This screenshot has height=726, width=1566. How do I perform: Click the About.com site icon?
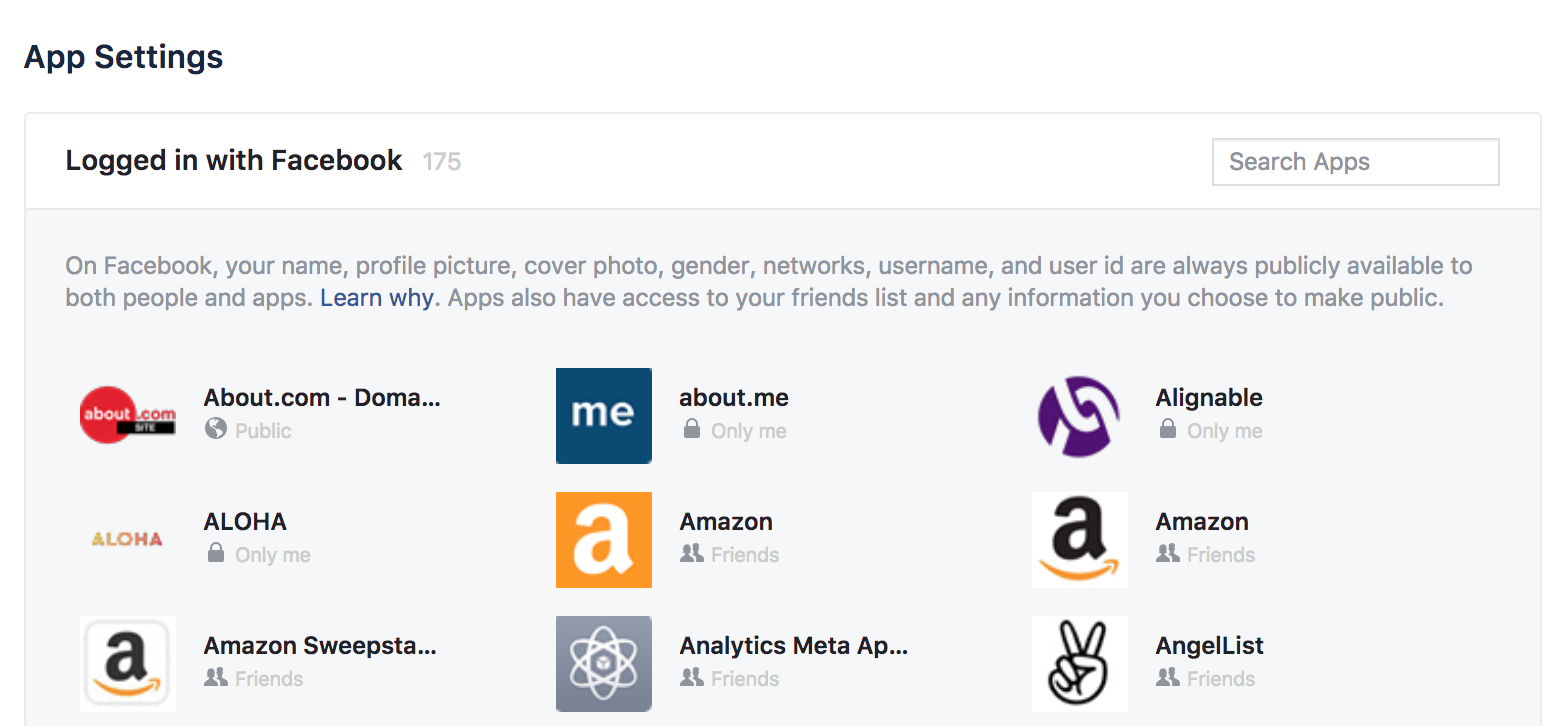(x=127, y=416)
